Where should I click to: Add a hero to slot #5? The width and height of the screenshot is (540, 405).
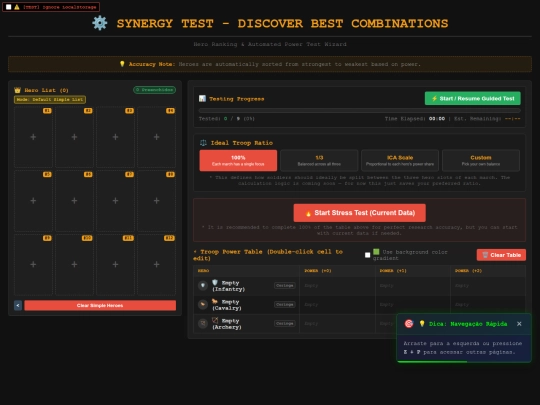[33, 201]
